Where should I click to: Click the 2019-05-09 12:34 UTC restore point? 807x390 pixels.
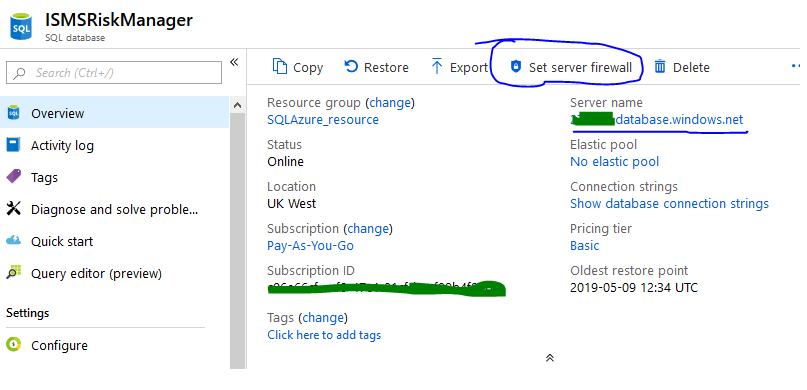[634, 287]
